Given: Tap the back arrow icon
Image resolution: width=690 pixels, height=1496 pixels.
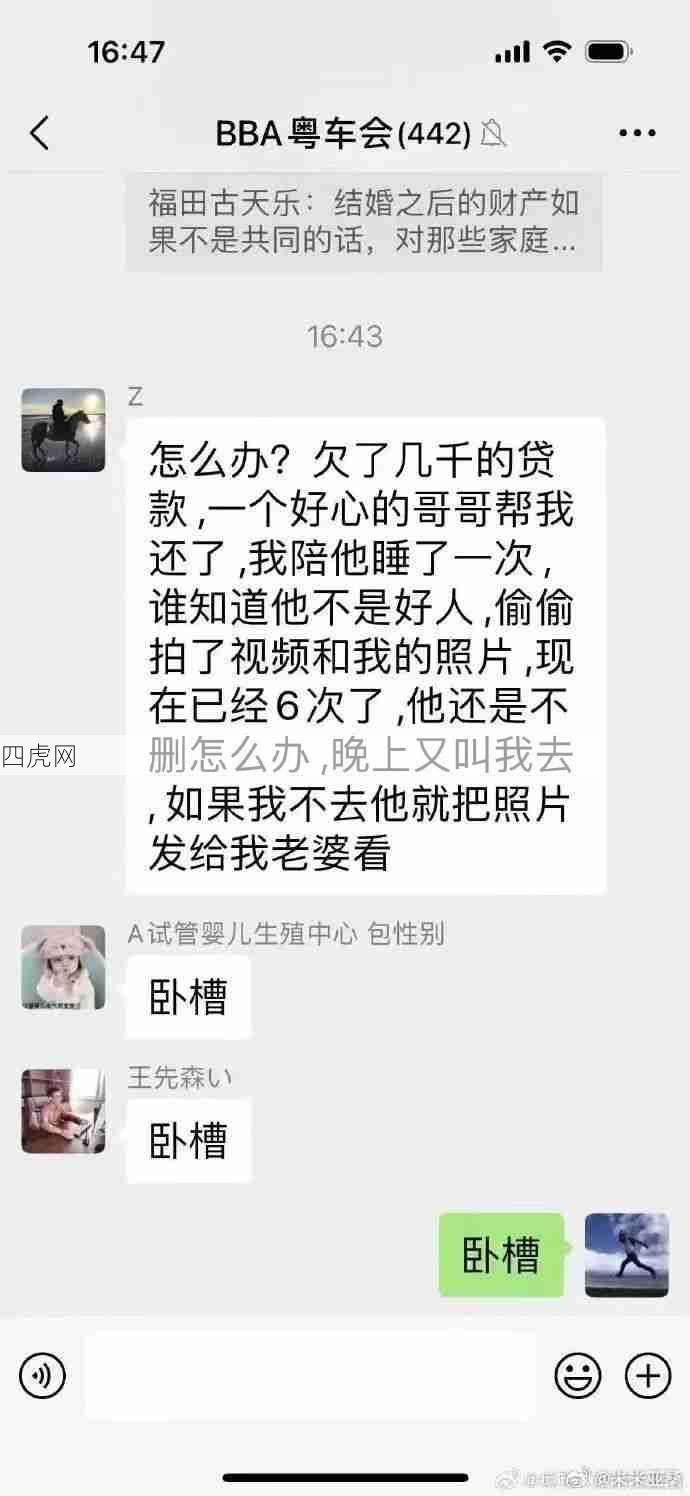Looking at the screenshot, I should pos(39,133).
